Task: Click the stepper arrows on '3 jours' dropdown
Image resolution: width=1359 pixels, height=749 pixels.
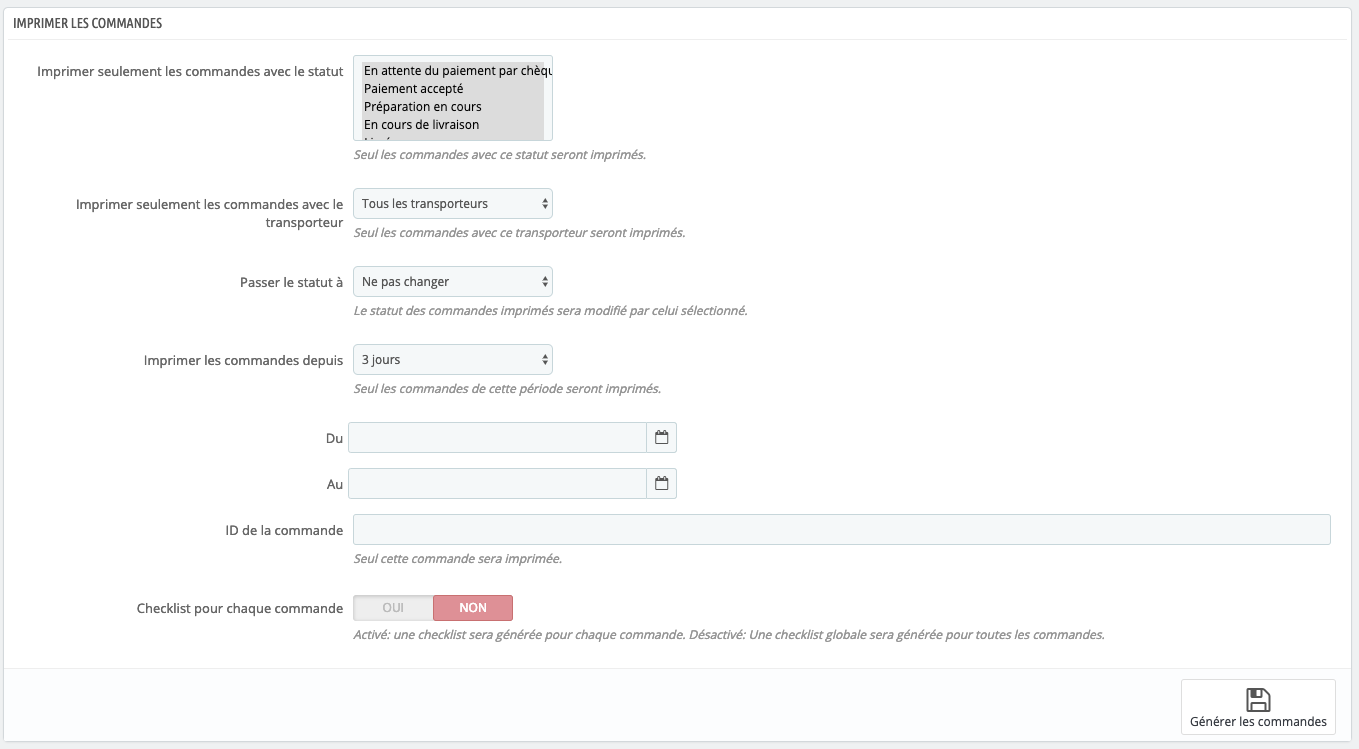Action: (543, 359)
